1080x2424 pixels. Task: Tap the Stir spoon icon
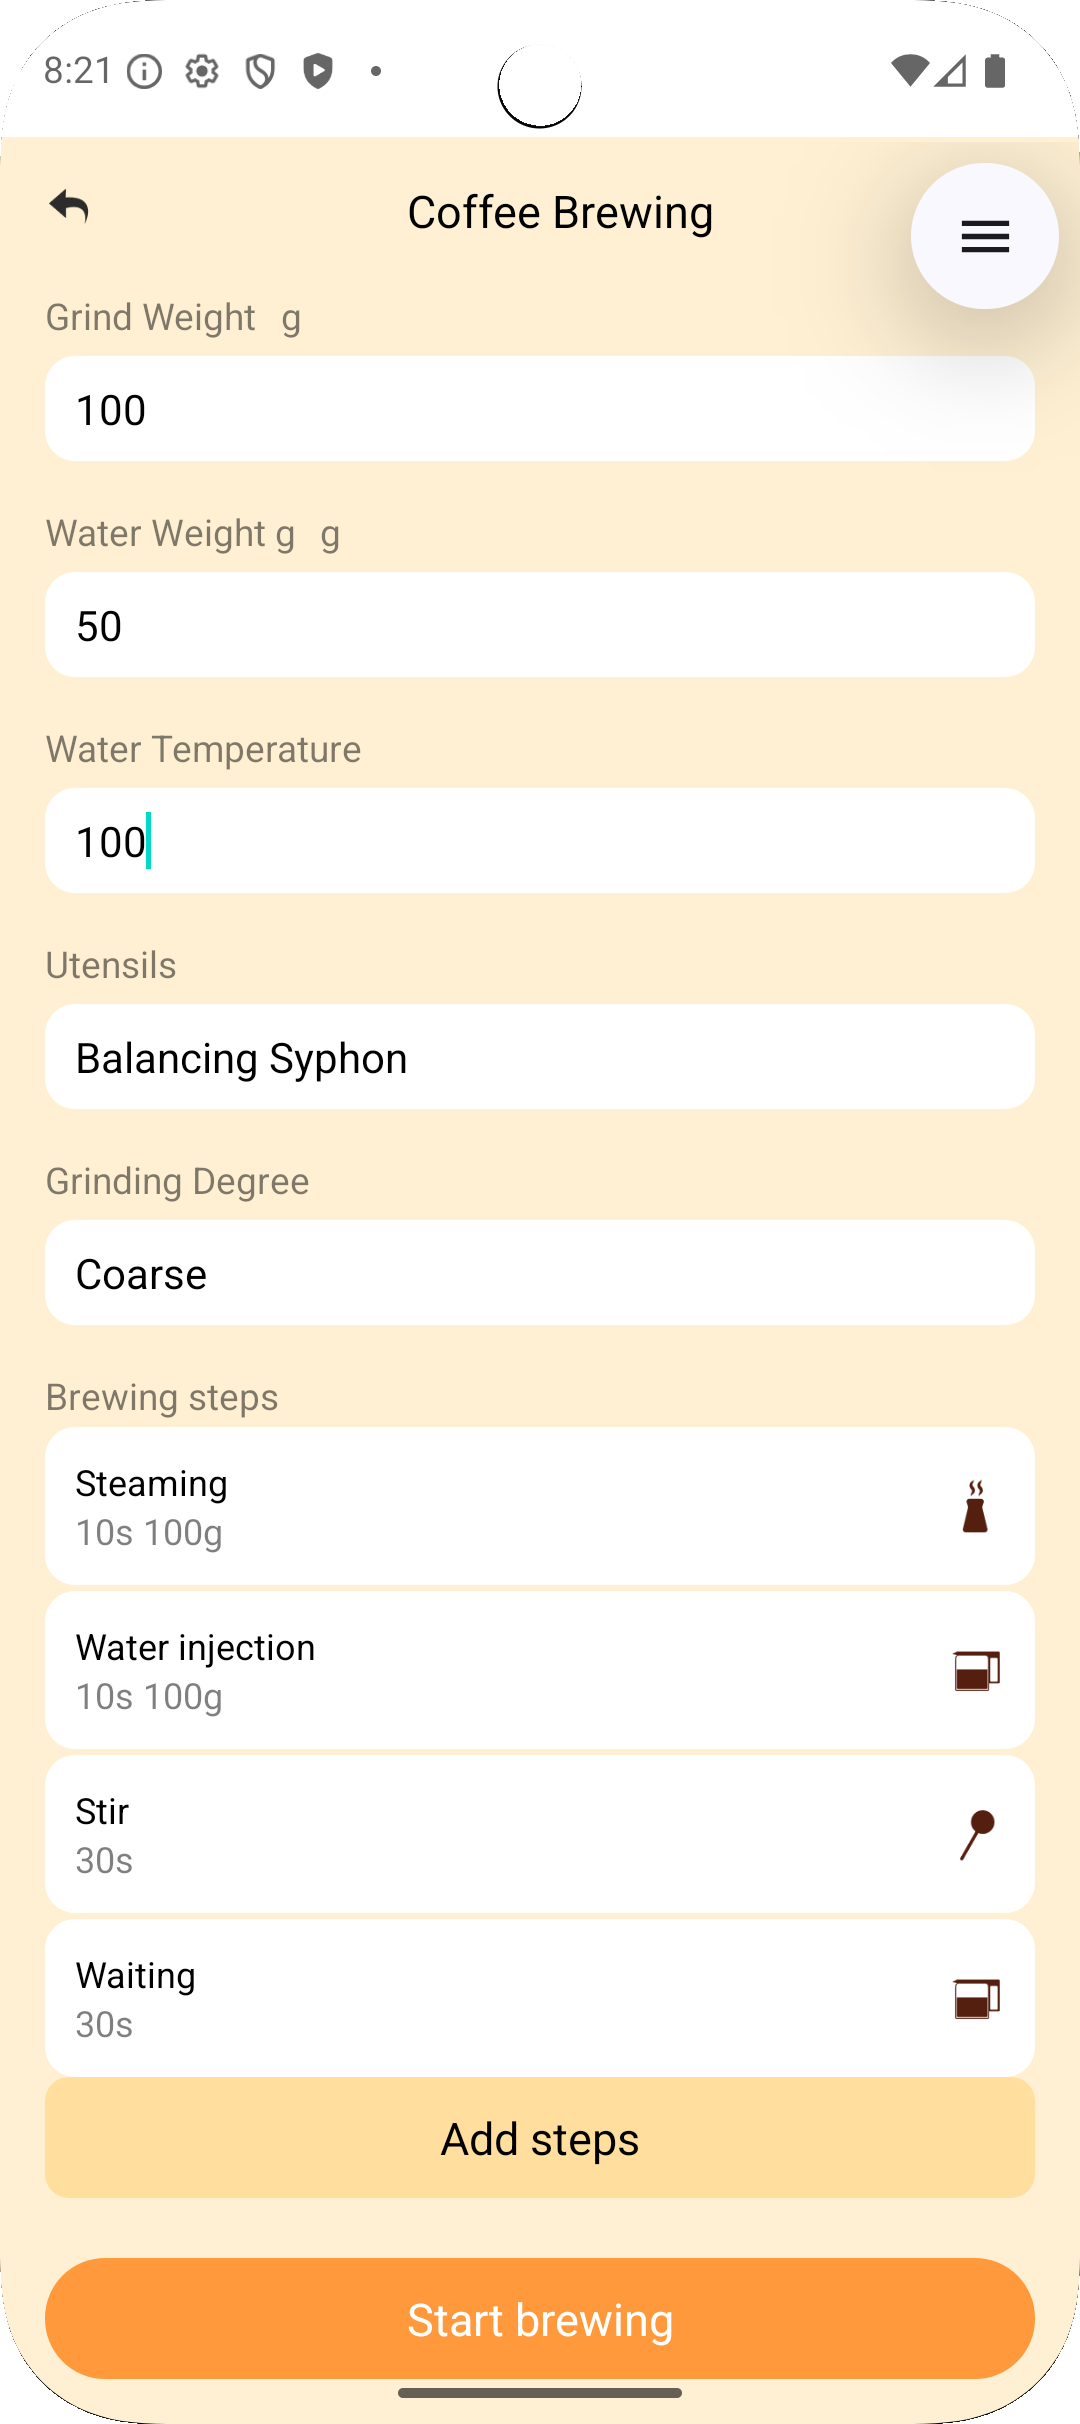977,1835
